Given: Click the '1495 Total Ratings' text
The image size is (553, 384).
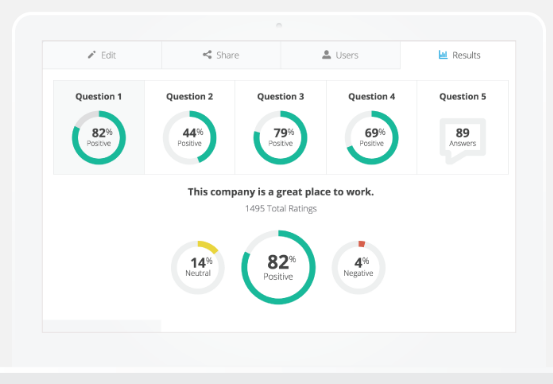Looking at the screenshot, I should pyautogui.click(x=281, y=208).
